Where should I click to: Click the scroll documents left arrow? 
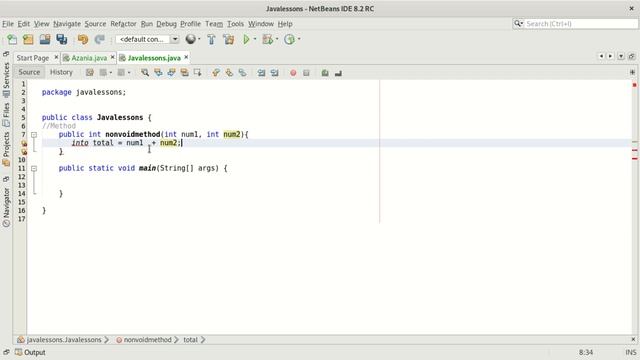click(601, 56)
